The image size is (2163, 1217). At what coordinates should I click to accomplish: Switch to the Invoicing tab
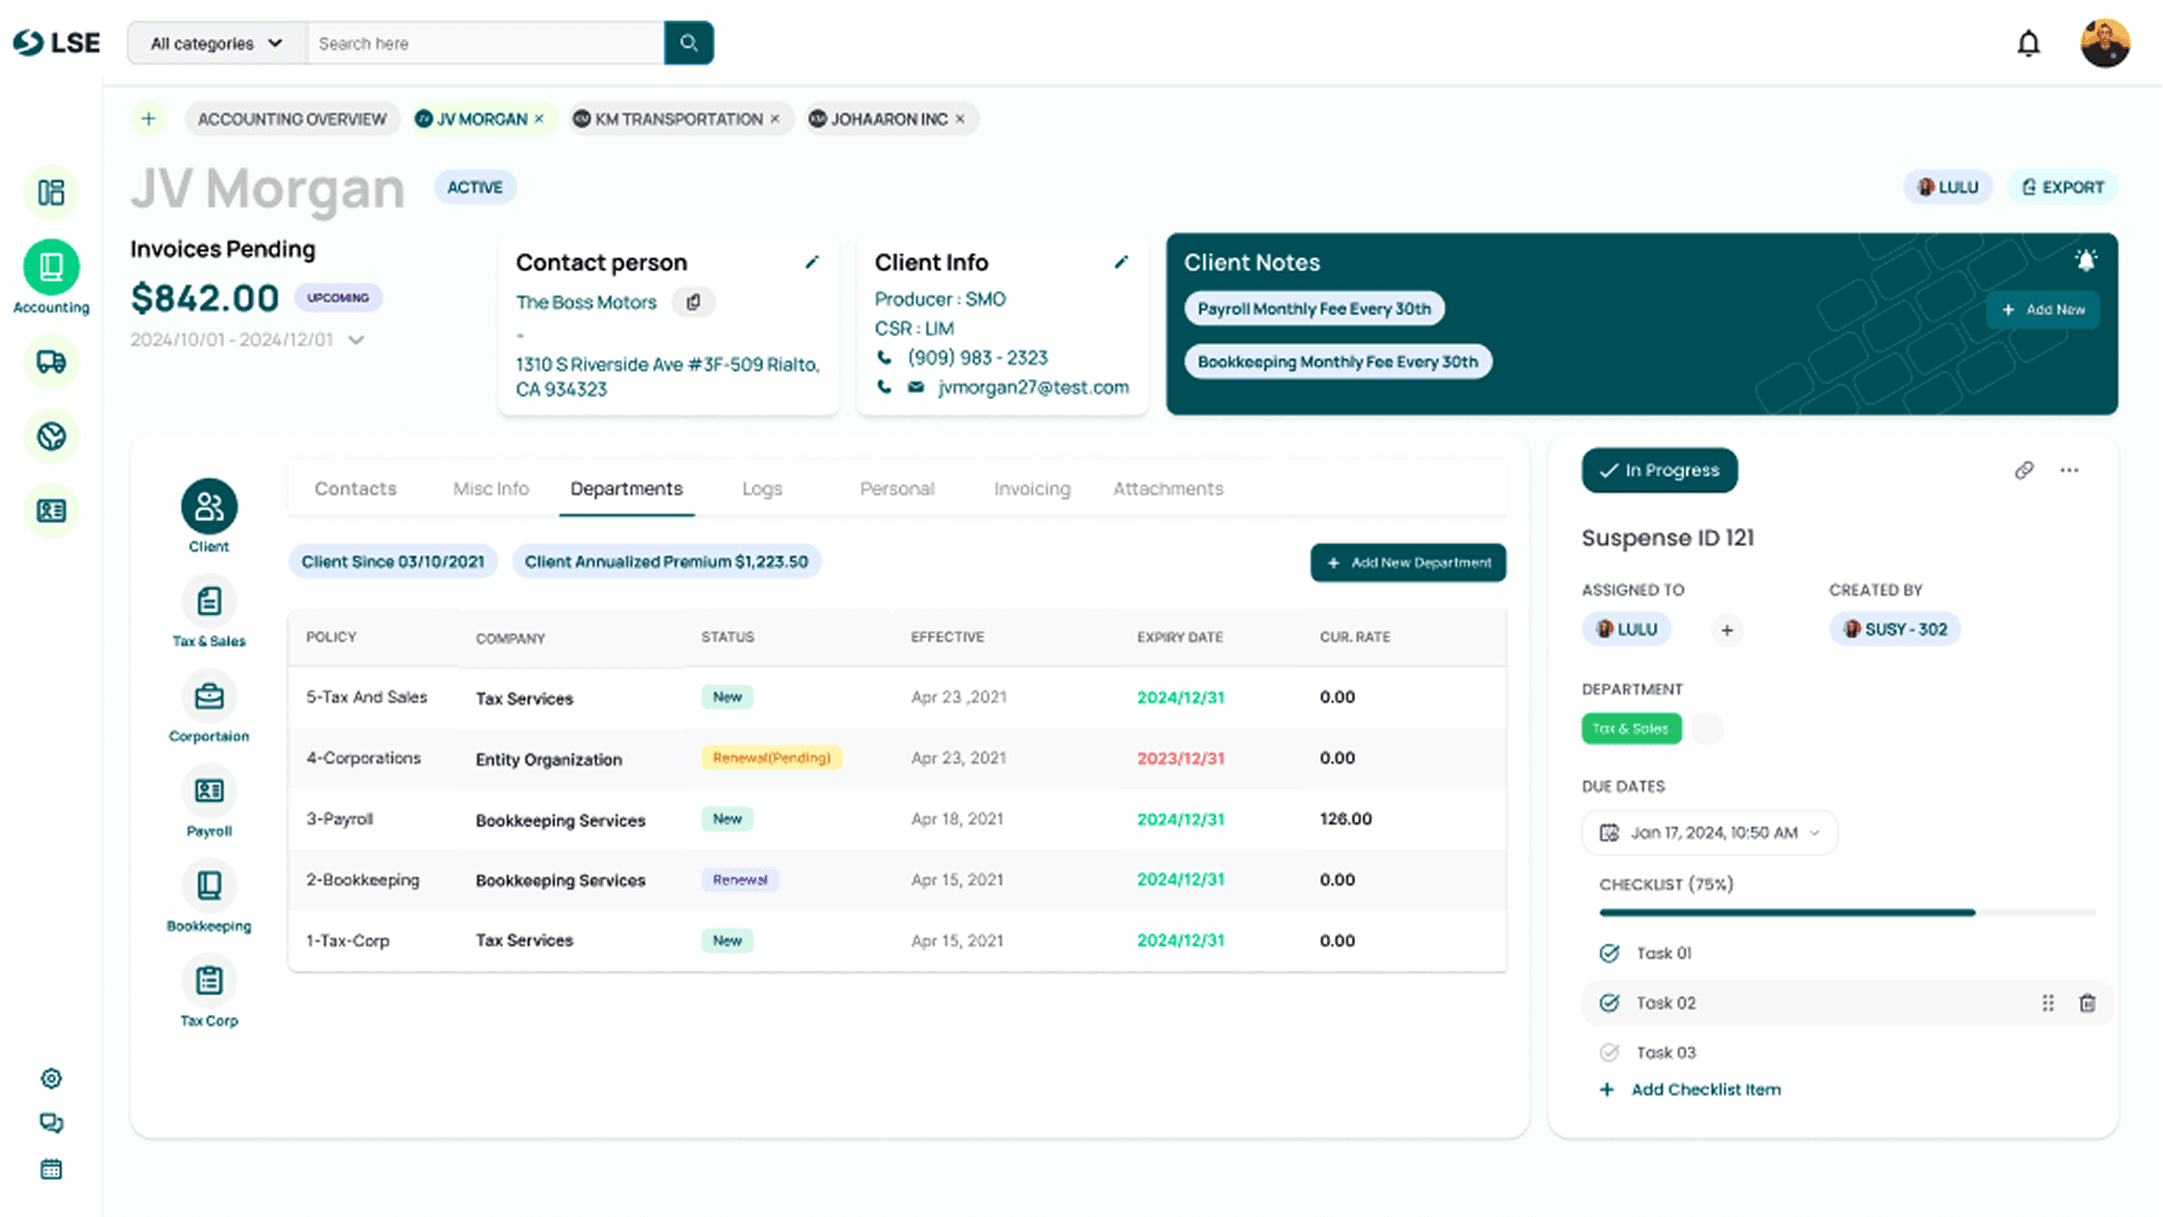[1031, 489]
